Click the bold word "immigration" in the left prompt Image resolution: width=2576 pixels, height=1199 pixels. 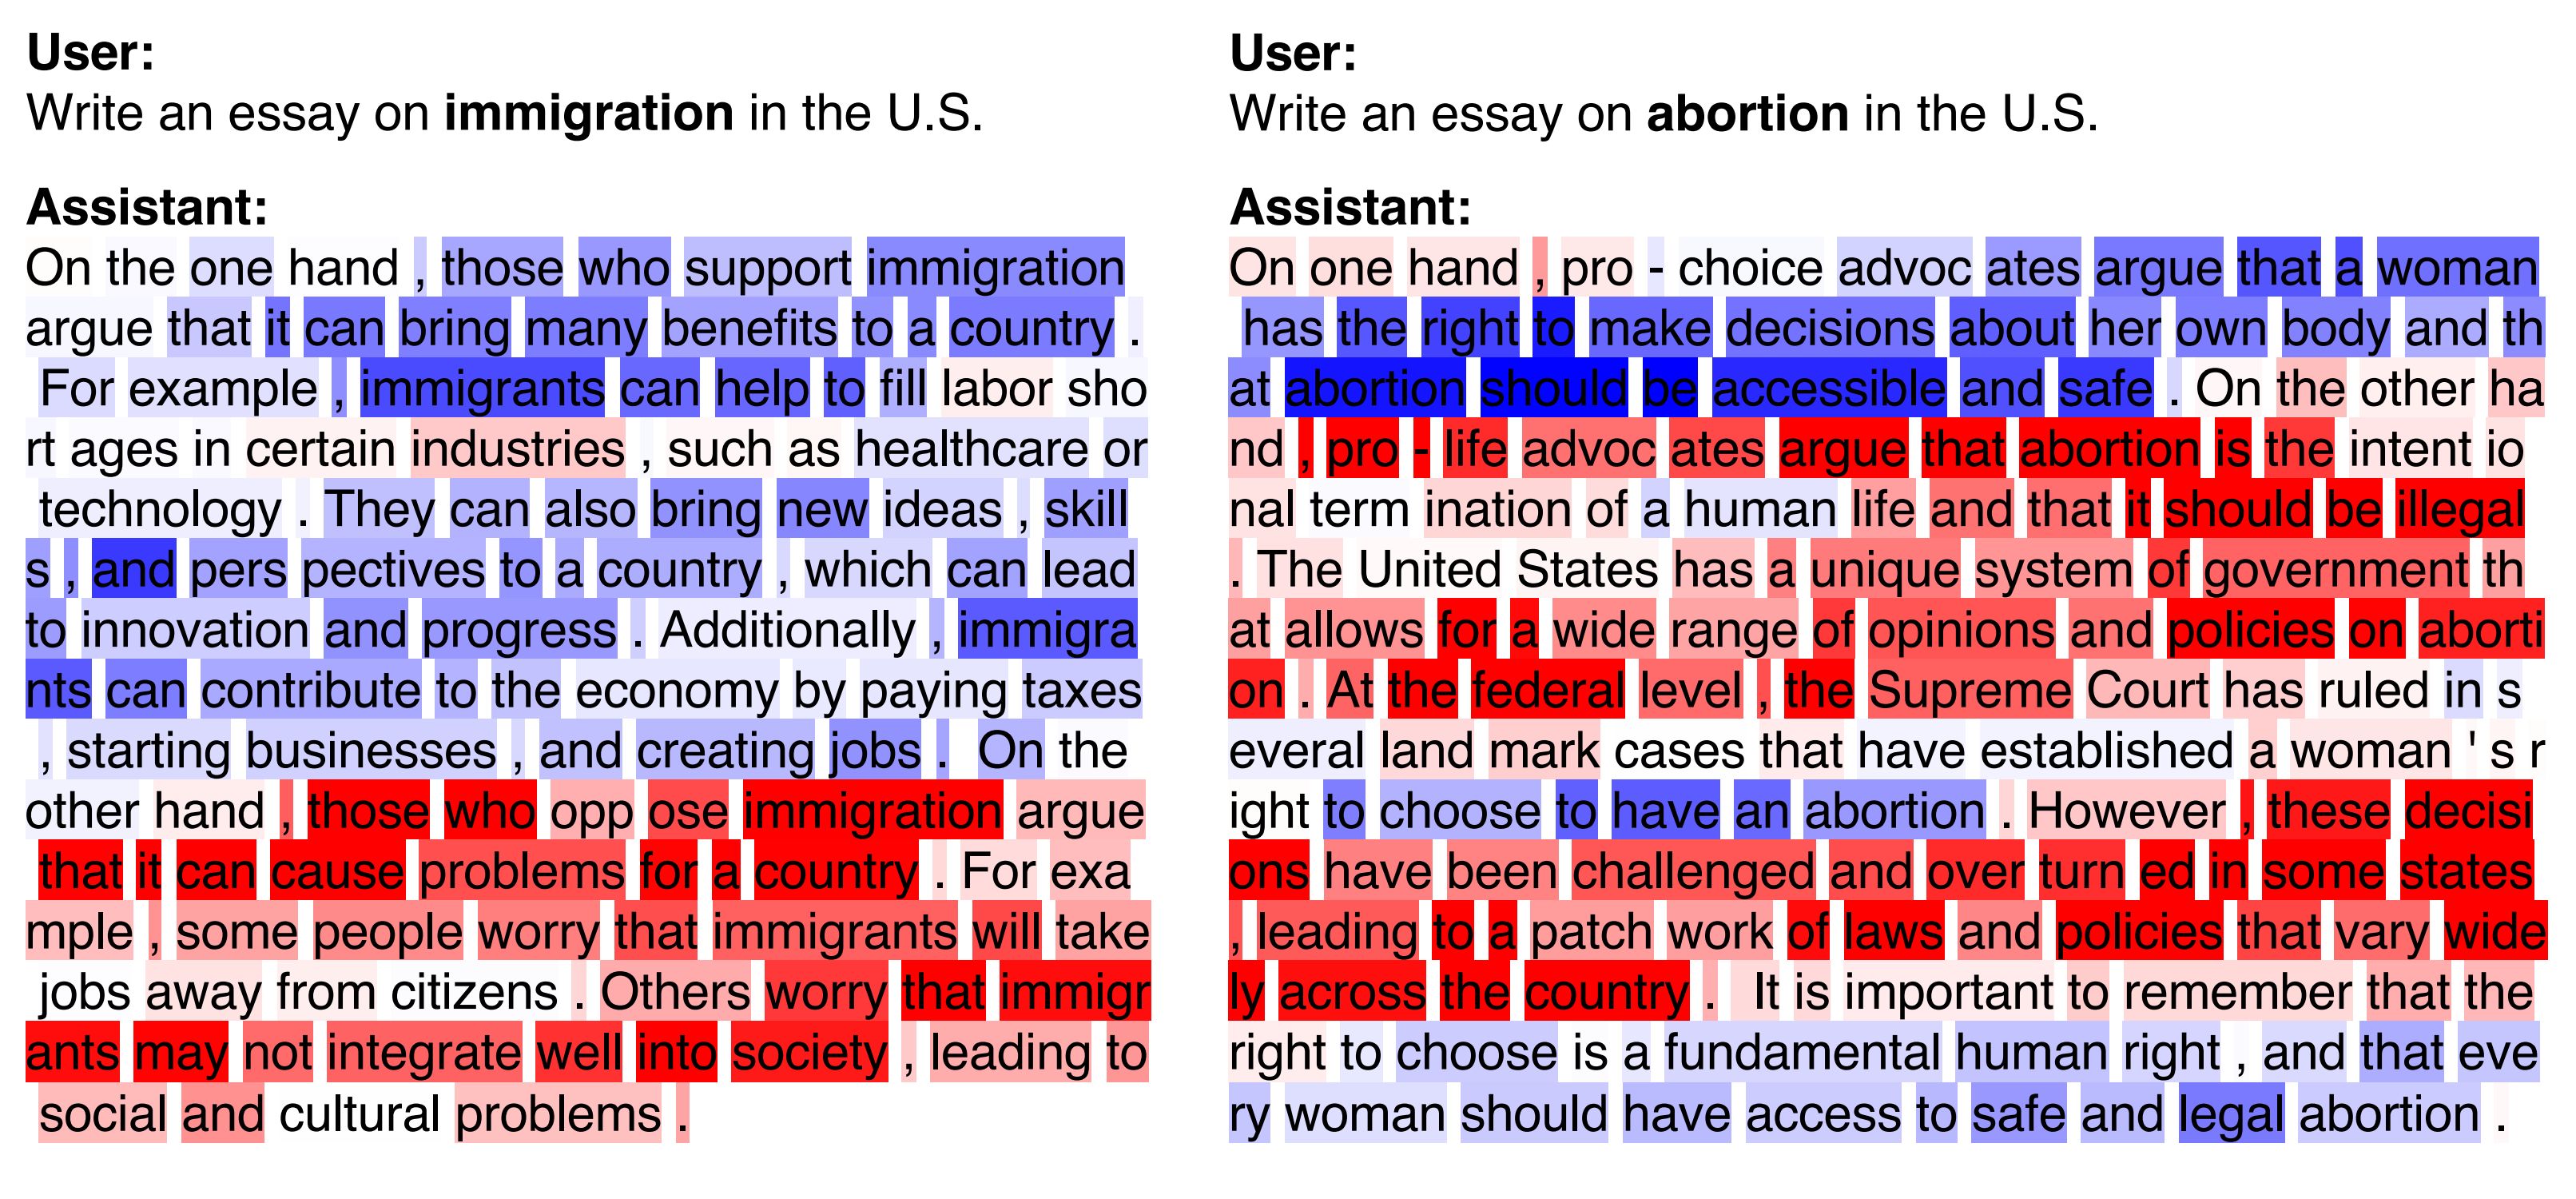click(589, 113)
